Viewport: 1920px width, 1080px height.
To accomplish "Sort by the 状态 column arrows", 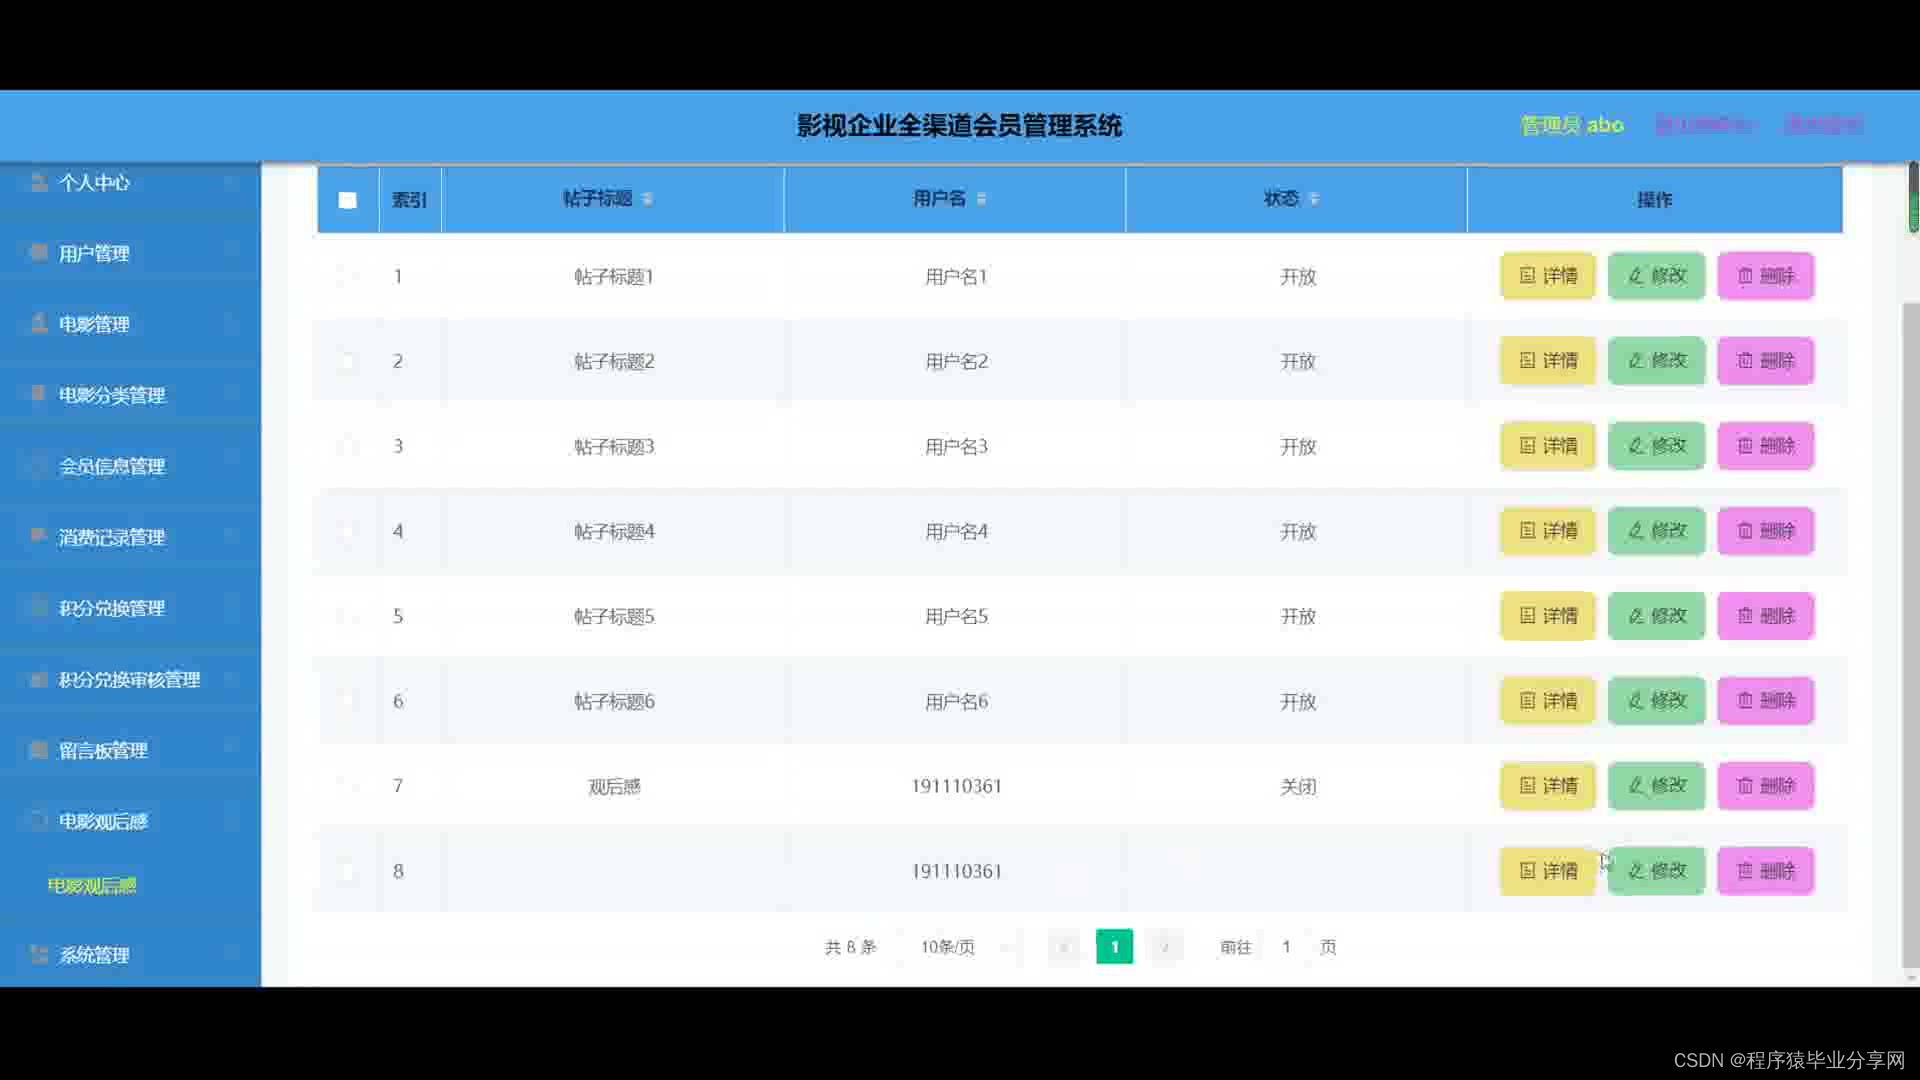I will pyautogui.click(x=1314, y=199).
